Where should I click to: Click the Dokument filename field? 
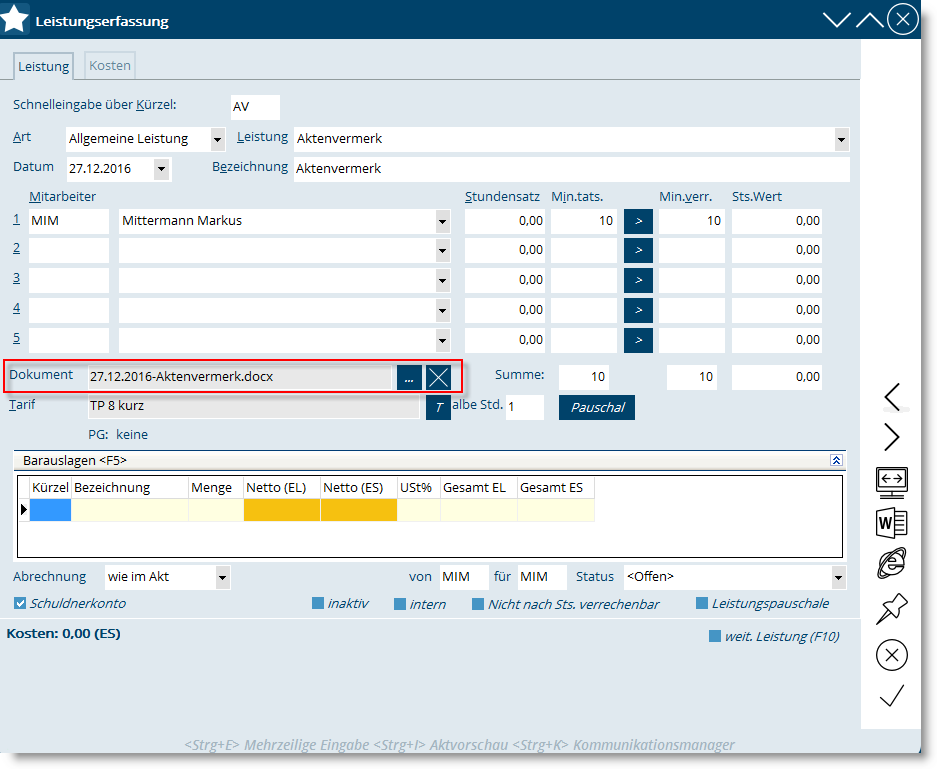(x=240, y=378)
